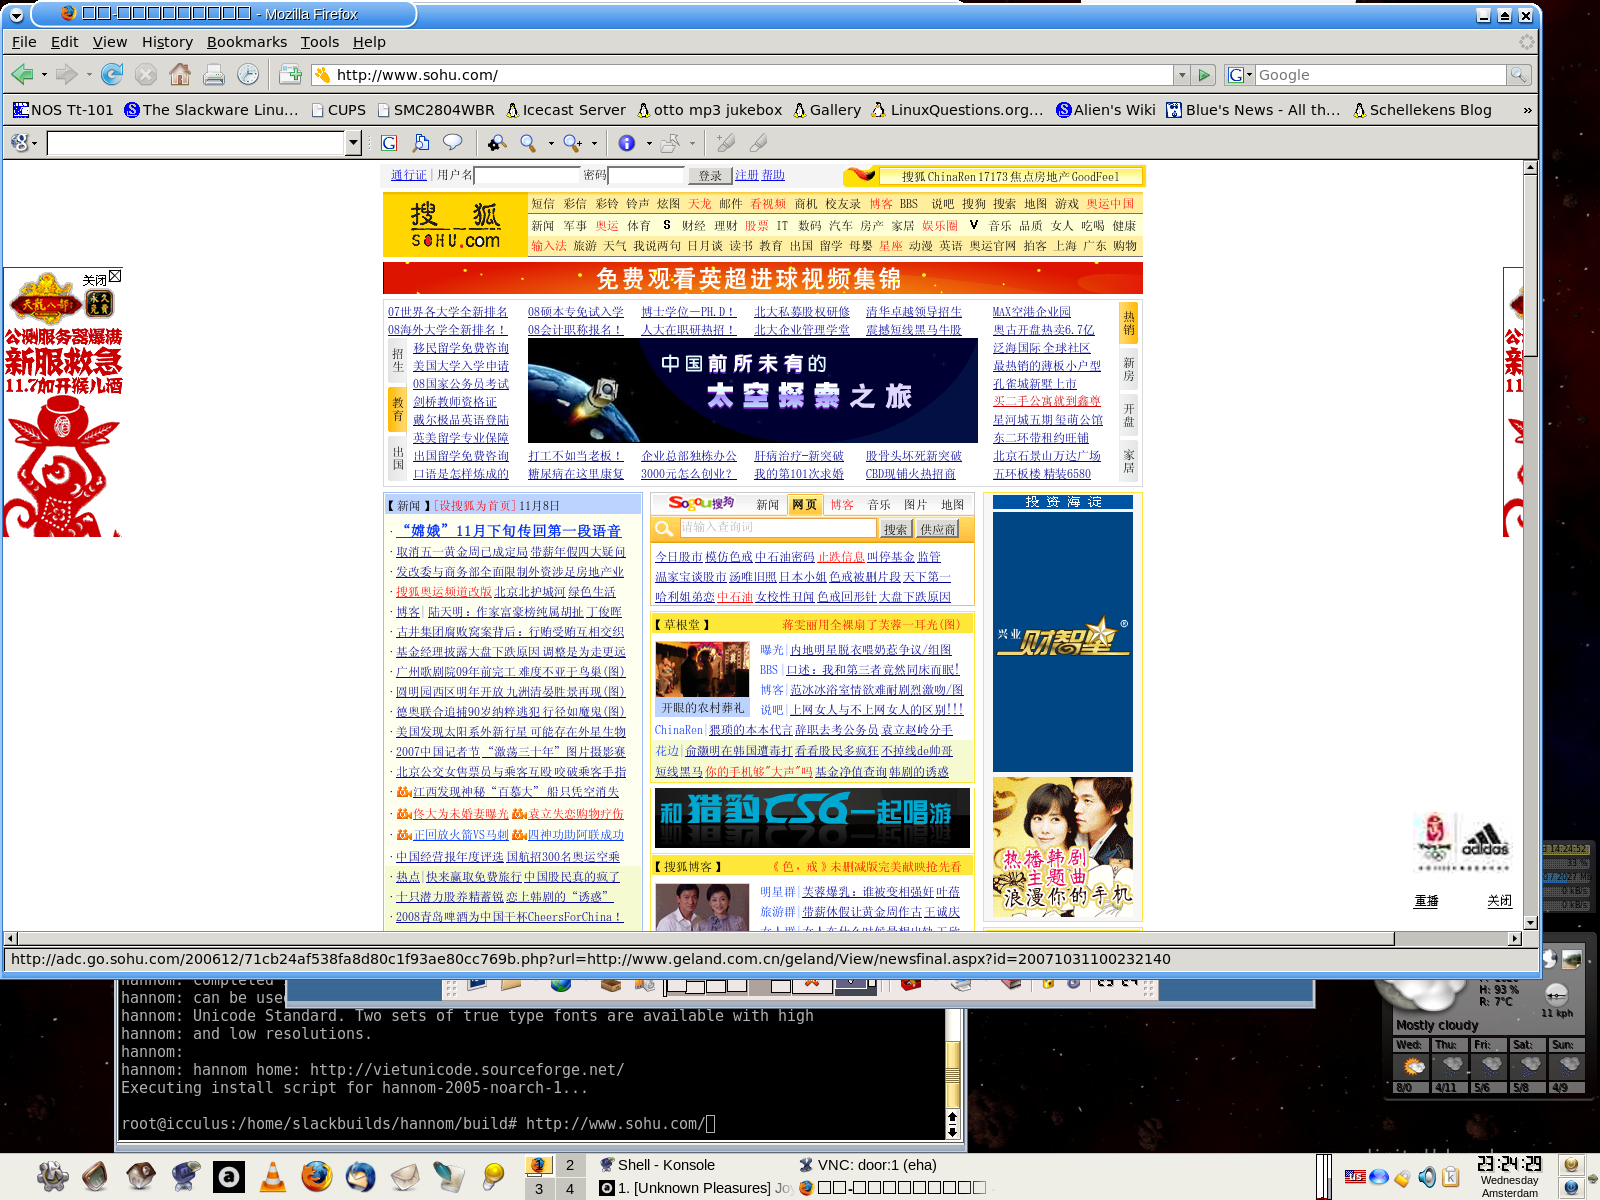Open the Google toolbar logo menu dropdown
The height and width of the screenshot is (1200, 1600).
(x=22, y=143)
